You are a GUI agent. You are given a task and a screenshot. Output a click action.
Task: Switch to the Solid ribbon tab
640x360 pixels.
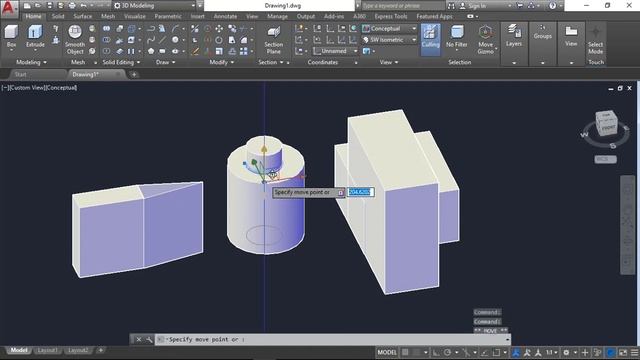point(58,16)
